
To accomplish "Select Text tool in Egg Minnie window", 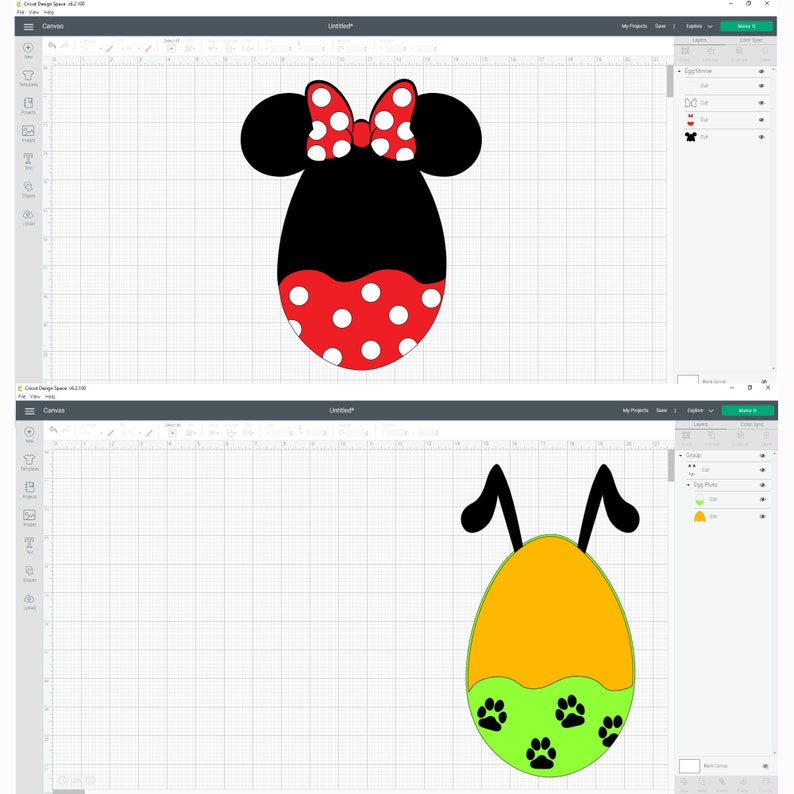I will 28,161.
